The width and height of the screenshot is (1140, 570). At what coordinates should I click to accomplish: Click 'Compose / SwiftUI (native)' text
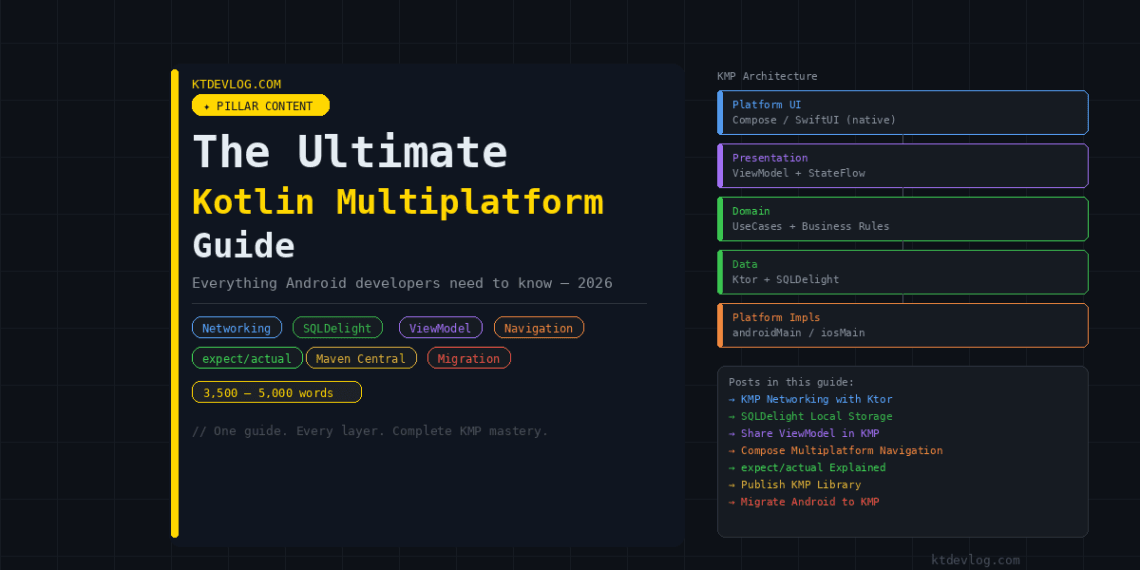click(x=814, y=120)
